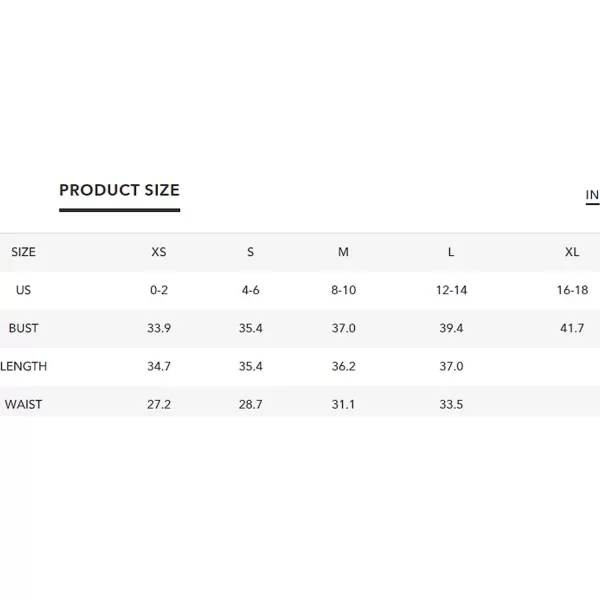Click the WAIST row label
The image size is (600, 600).
[x=23, y=404]
